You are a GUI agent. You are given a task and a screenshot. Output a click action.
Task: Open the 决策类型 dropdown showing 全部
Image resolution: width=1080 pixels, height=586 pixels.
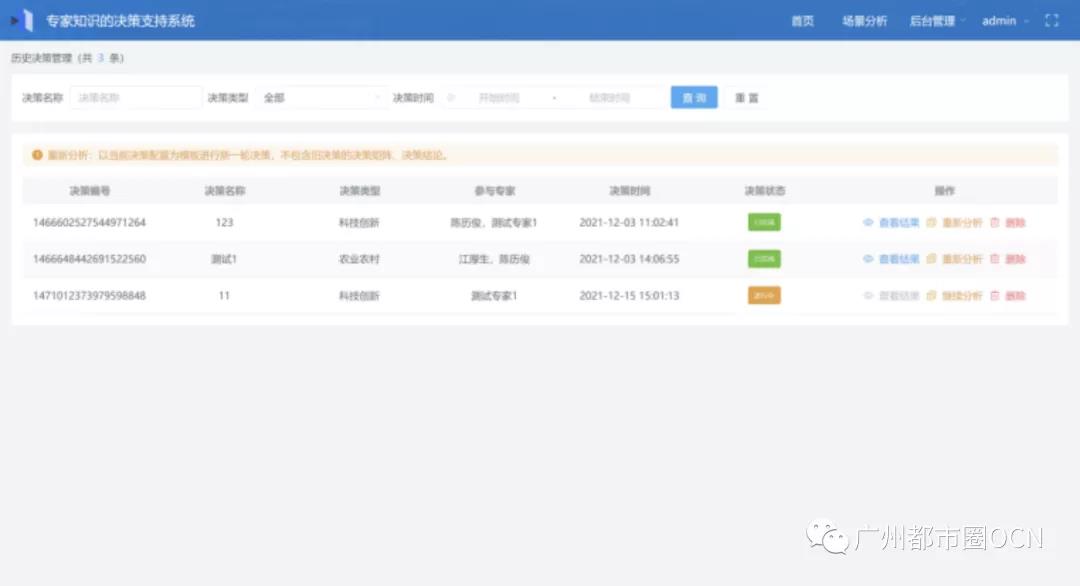click(x=321, y=98)
